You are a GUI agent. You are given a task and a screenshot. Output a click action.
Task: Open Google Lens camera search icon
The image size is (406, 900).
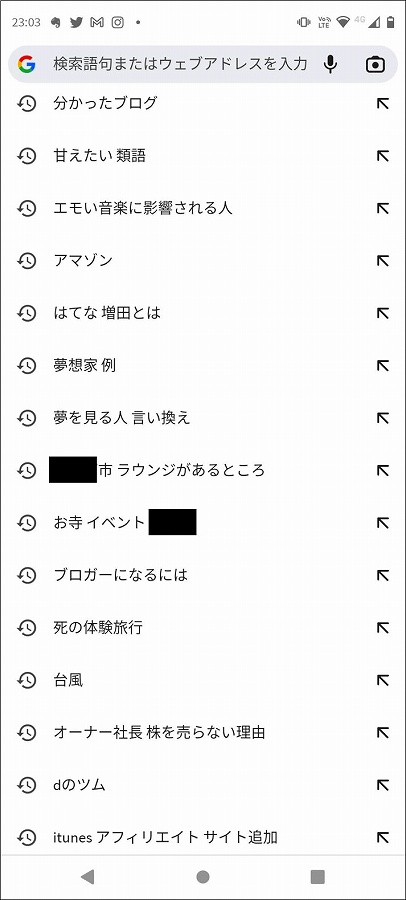pos(376,64)
